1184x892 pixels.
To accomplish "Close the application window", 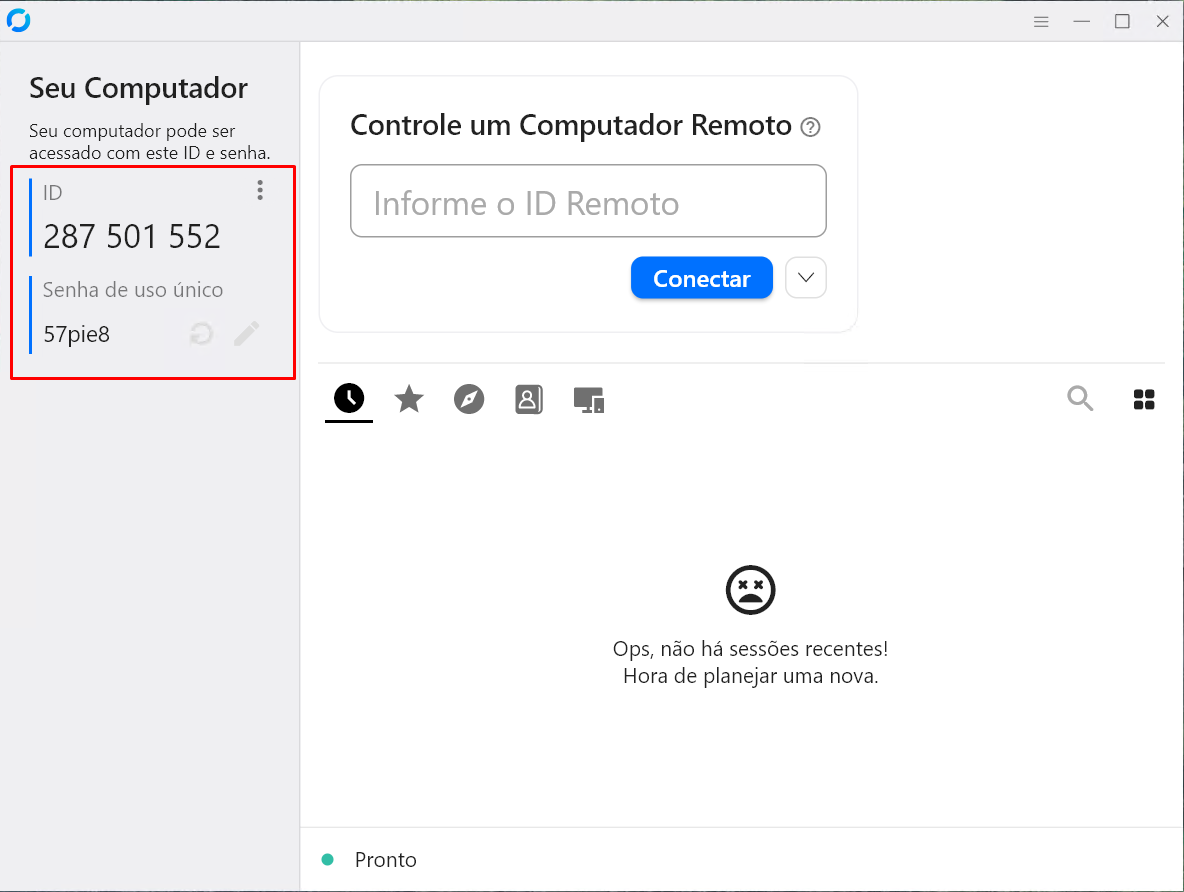I will pos(1163,22).
